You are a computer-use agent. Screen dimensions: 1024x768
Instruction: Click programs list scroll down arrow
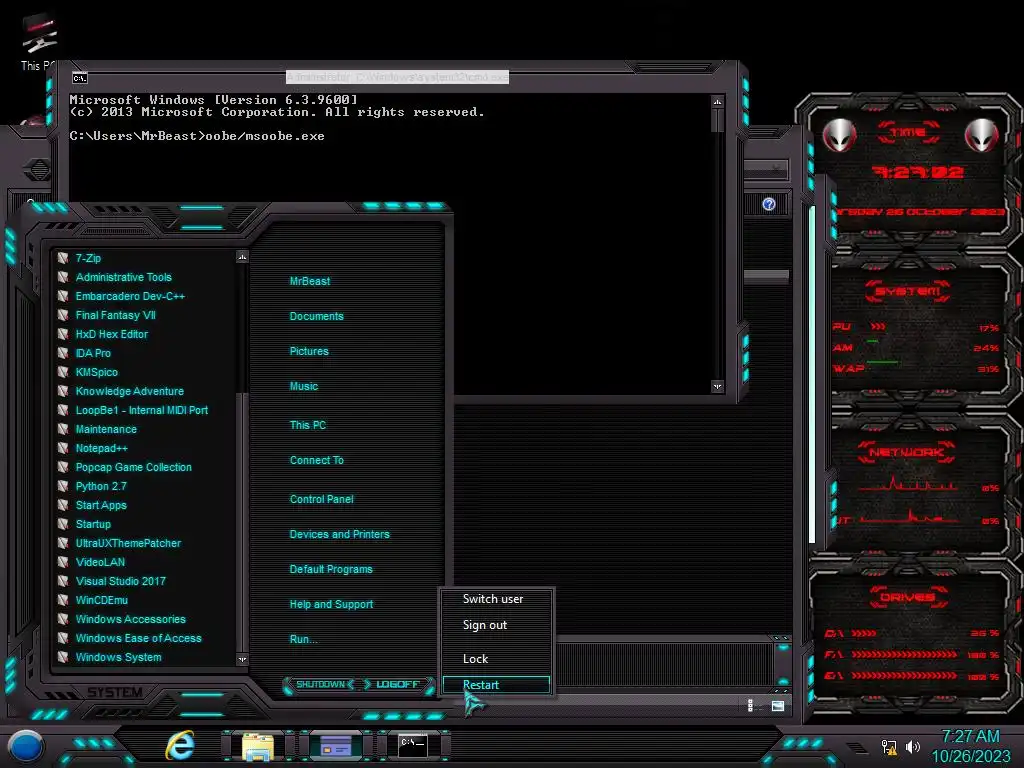(x=242, y=660)
